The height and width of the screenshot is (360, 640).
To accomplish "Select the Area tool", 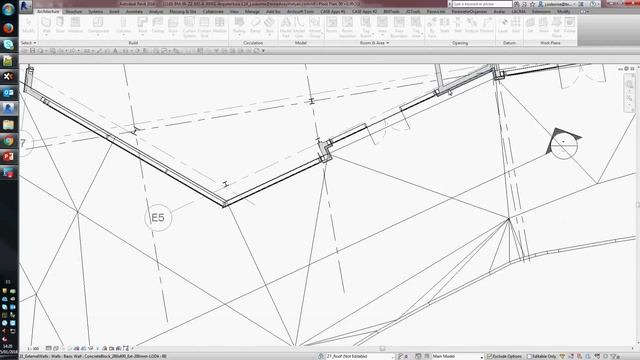I will pos(382,24).
